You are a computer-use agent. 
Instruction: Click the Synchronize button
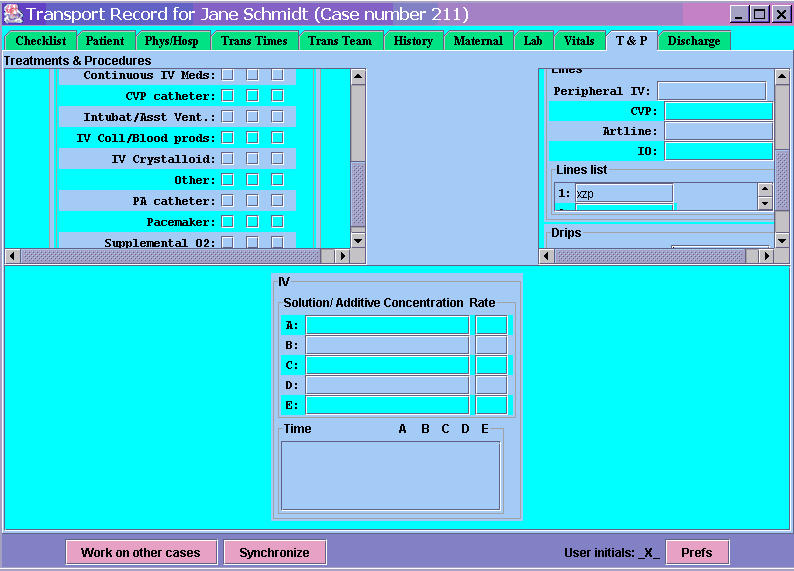coord(275,552)
